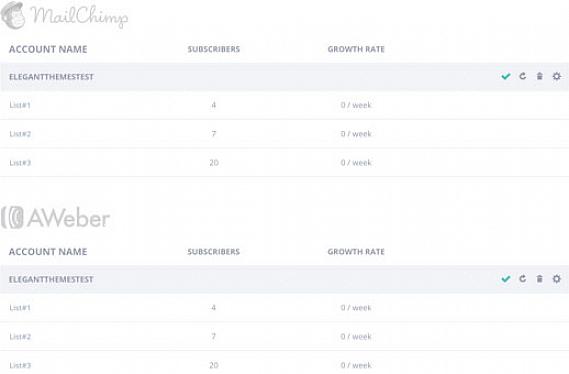This screenshot has height=374, width=569.
Task: Open List#2 under AWeber
Action: pyautogui.click(x=20, y=336)
